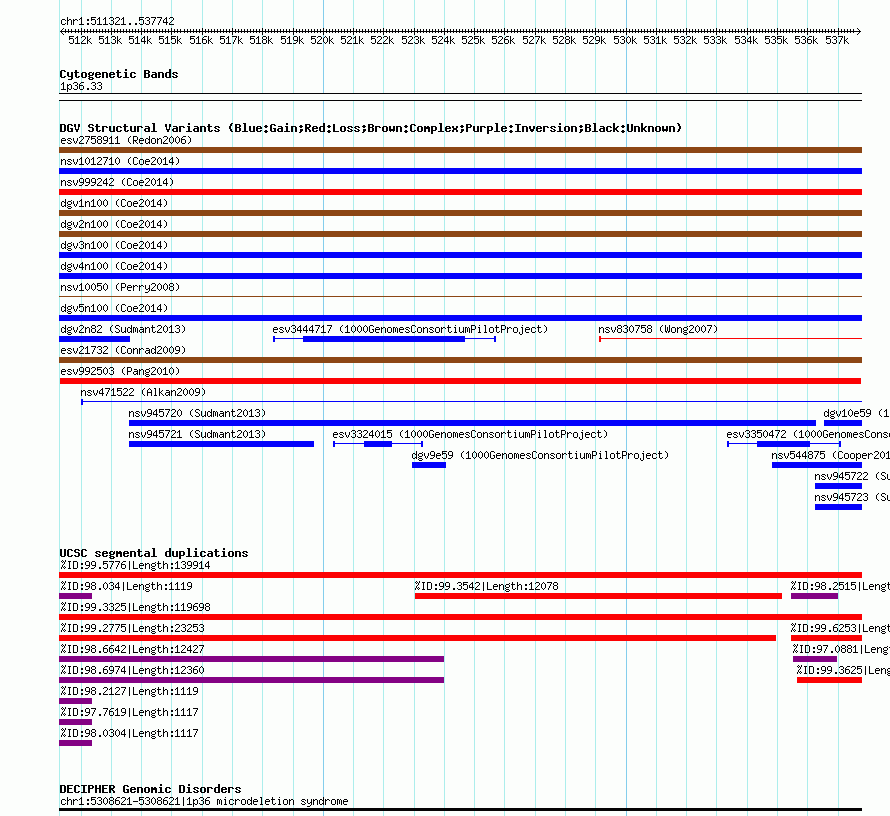Viewport: 890px width, 816px height.
Task: Click nsv830758 (Wong2007) label
Action: click(x=658, y=329)
